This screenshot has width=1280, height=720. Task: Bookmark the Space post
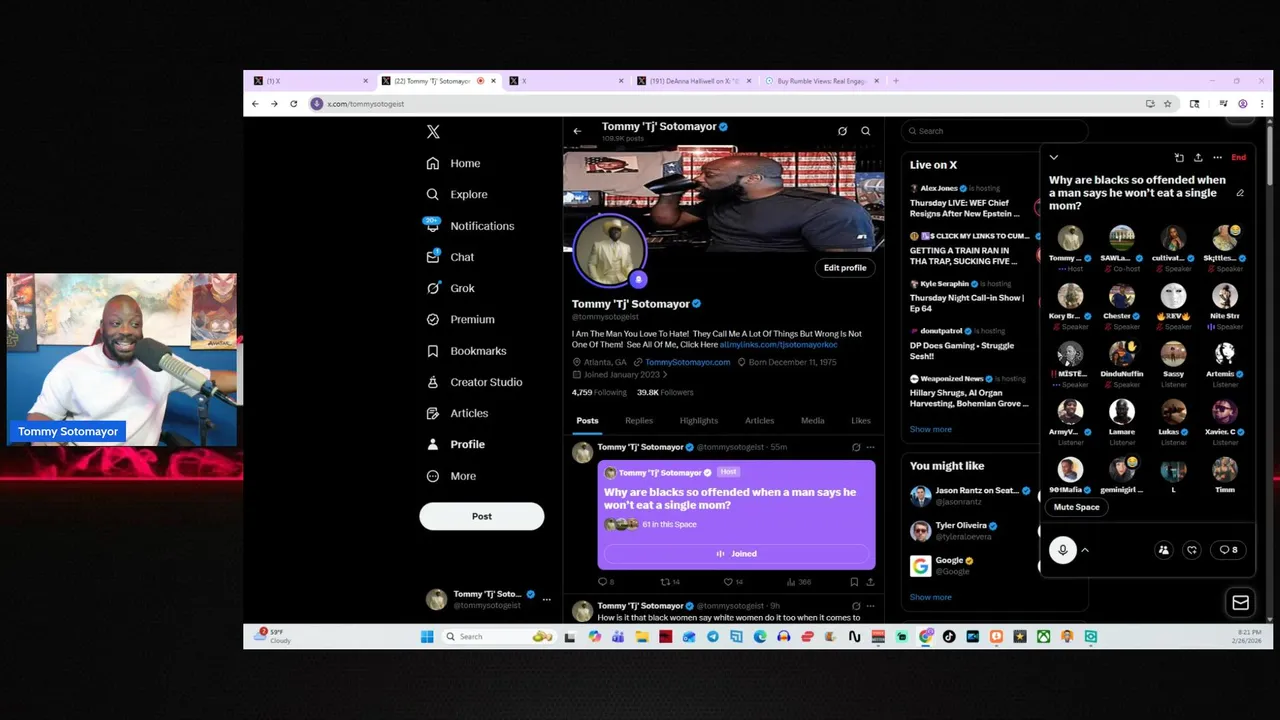pyautogui.click(x=853, y=581)
